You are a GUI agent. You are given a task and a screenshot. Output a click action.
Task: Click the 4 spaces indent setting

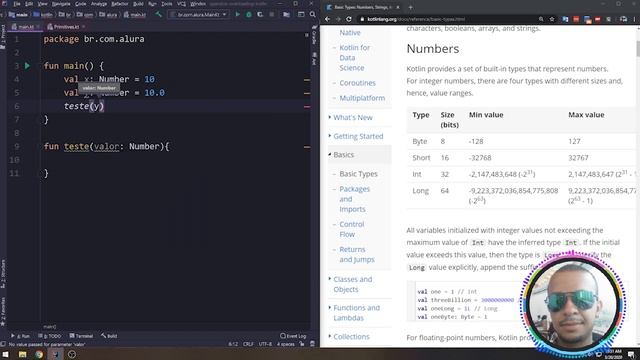pos(286,344)
